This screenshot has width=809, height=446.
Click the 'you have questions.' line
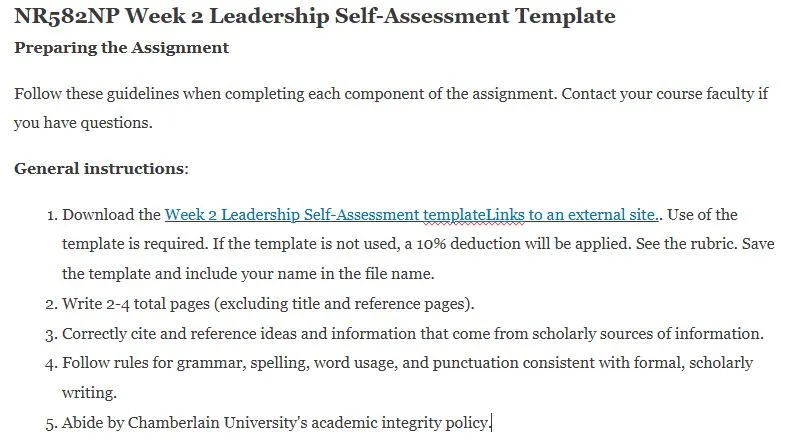point(83,123)
